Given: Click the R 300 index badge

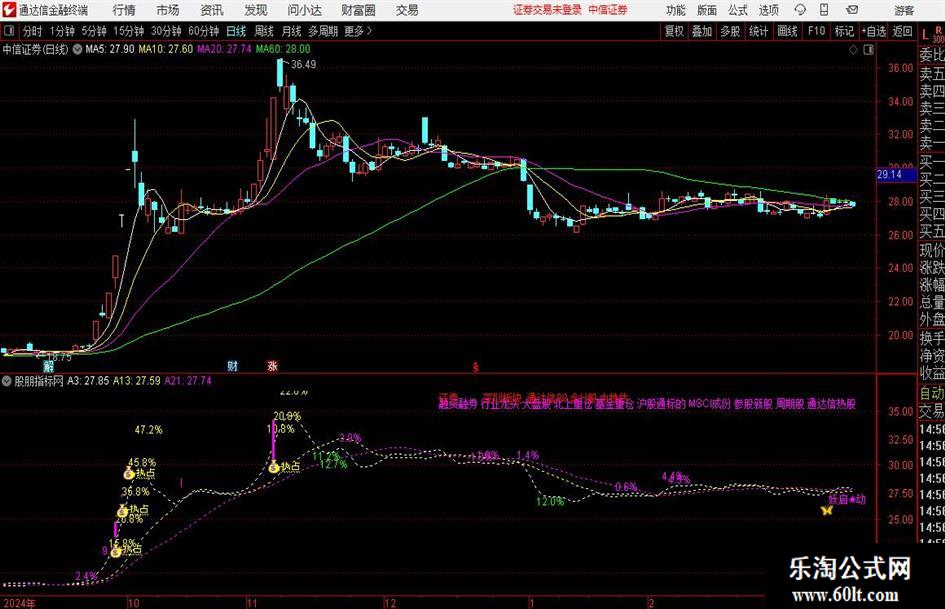Looking at the screenshot, I should [x=938, y=36].
